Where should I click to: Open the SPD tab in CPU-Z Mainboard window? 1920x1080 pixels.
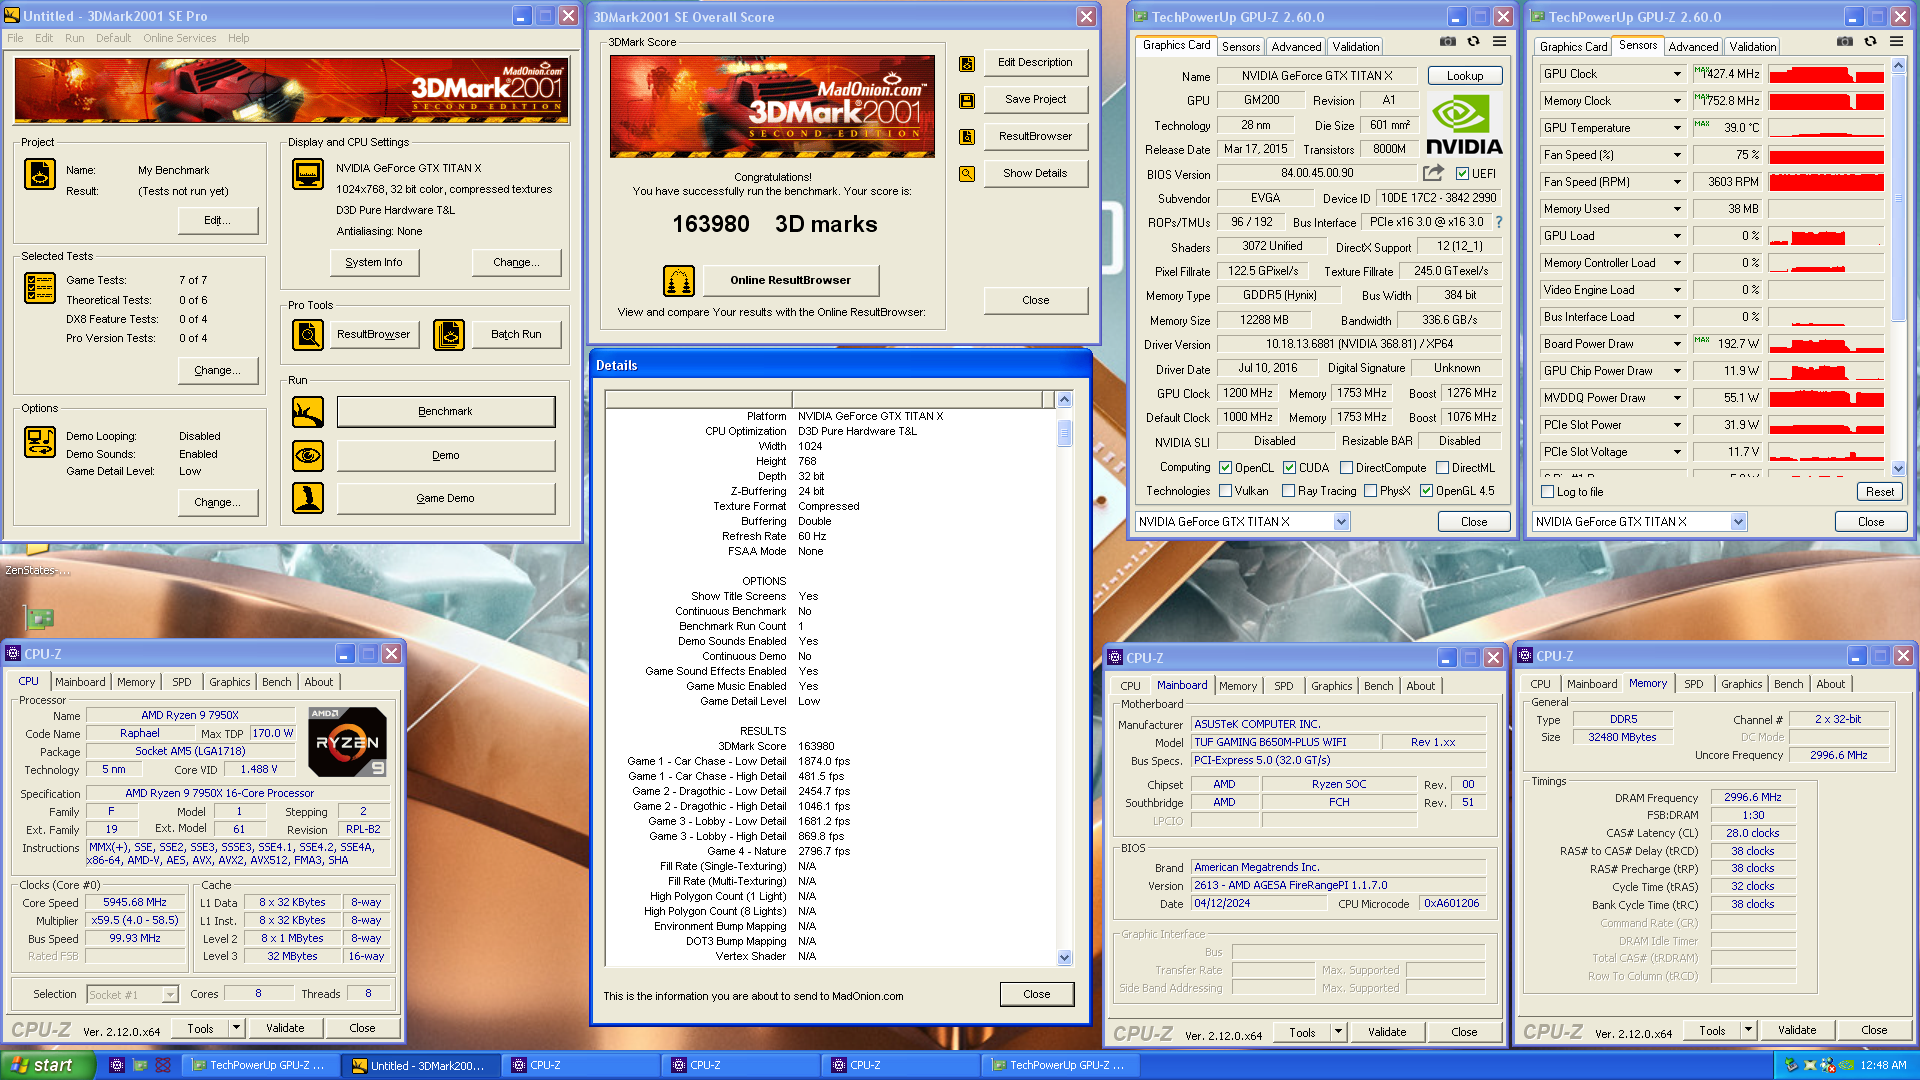[1283, 686]
